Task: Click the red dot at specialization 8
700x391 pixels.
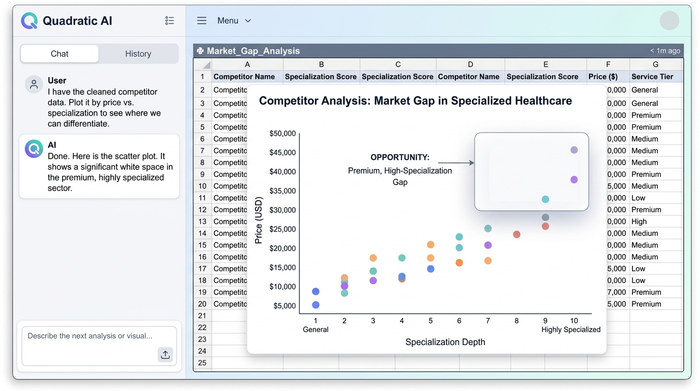Action: pyautogui.click(x=517, y=234)
